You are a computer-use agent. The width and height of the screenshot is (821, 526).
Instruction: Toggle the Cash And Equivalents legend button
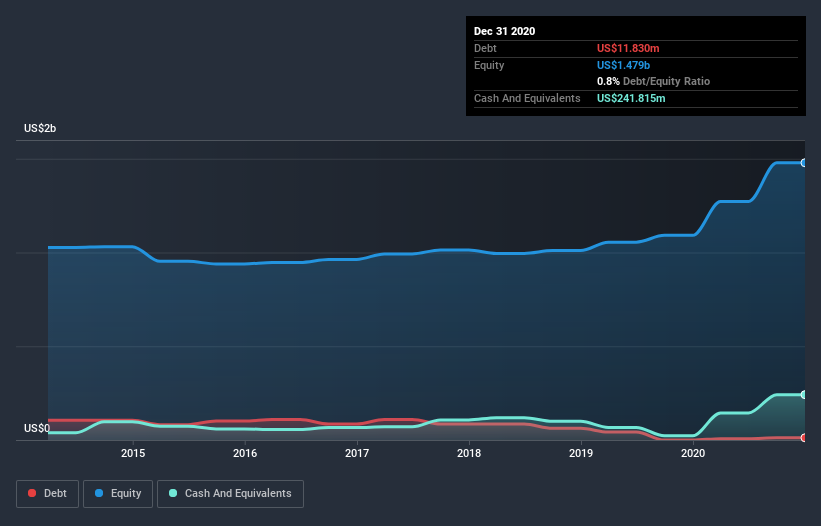click(x=230, y=494)
